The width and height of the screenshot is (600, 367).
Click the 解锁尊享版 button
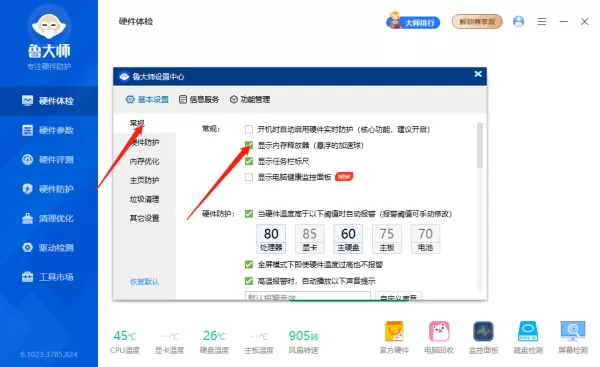[477, 22]
